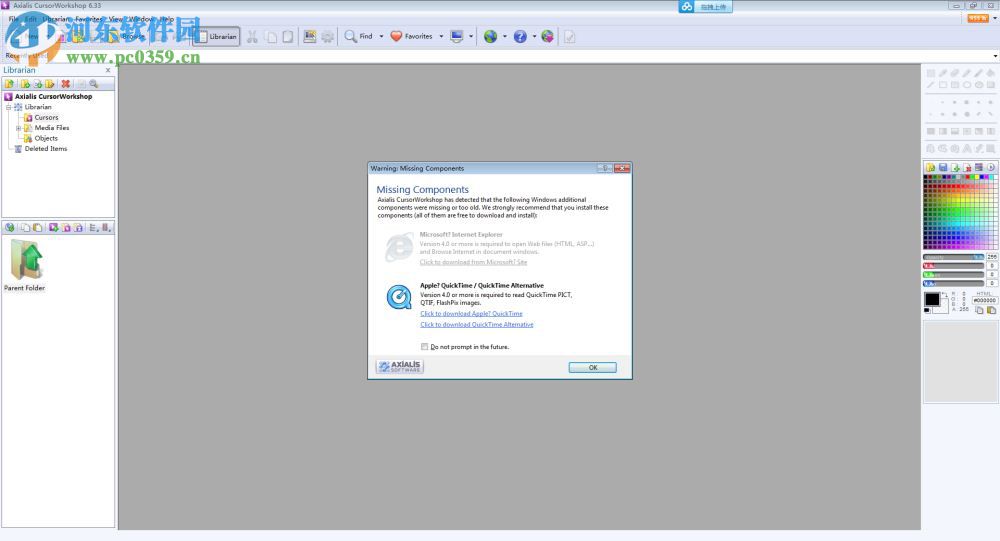Click the globe web icon in toolbar

490,36
